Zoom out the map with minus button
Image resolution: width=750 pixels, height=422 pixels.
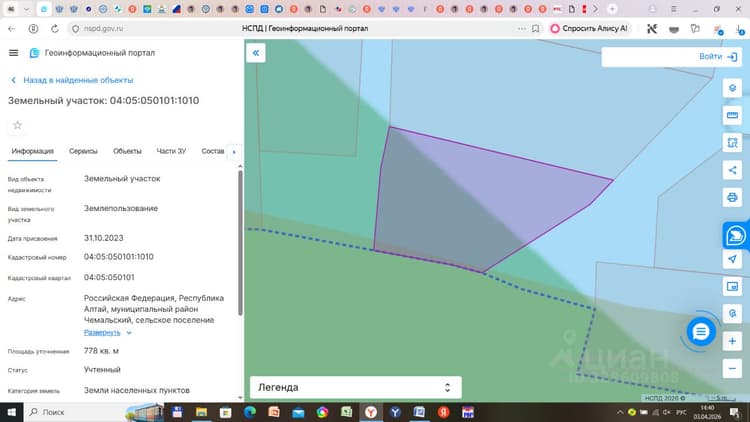click(732, 368)
